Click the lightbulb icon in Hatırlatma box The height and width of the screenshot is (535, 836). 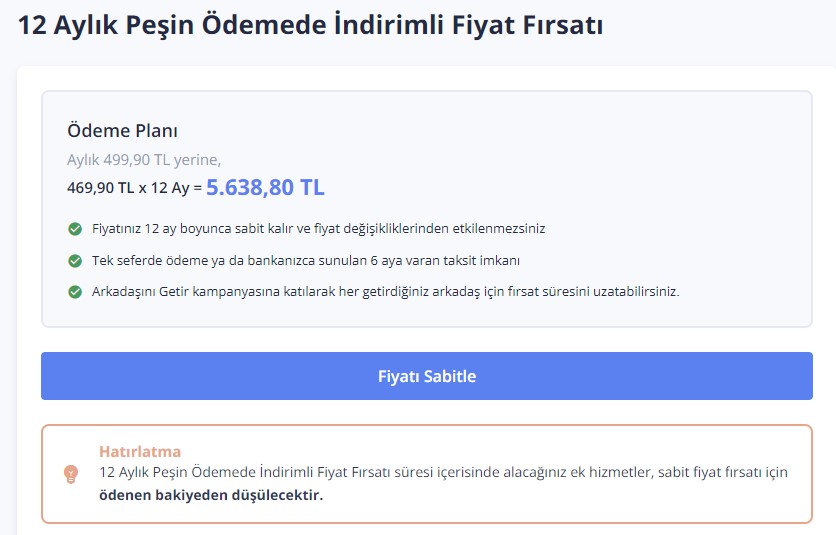point(71,473)
